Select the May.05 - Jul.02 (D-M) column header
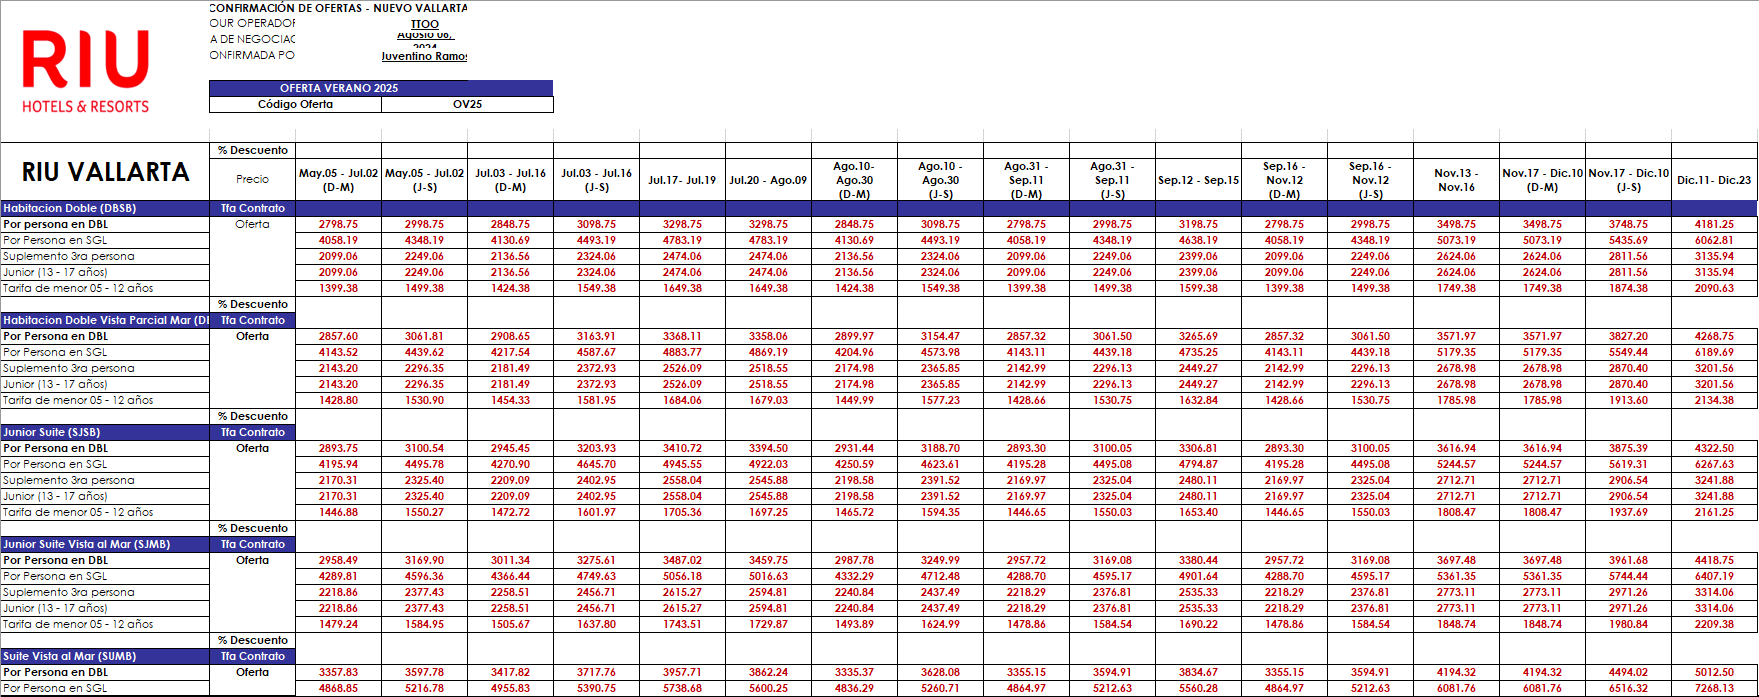The width and height of the screenshot is (1759, 697). tap(338, 180)
